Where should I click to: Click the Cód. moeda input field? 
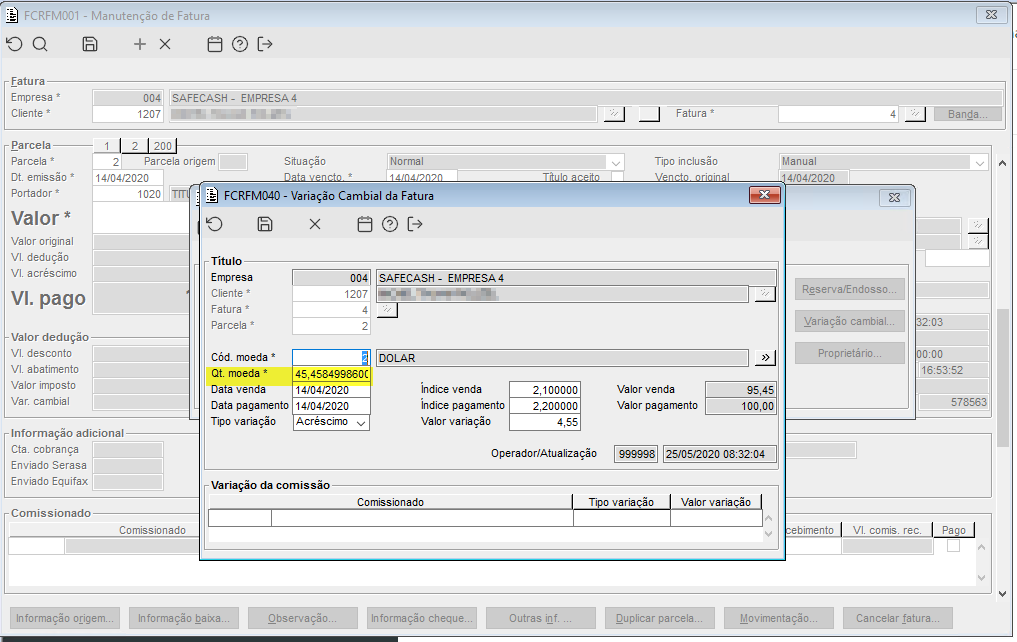pyautogui.click(x=331, y=358)
